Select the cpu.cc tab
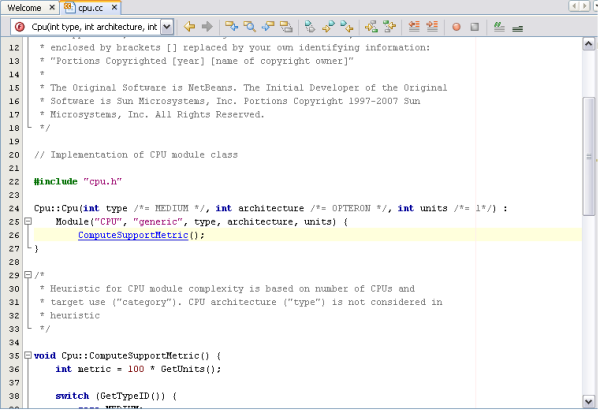600x413 pixels. [91, 8]
